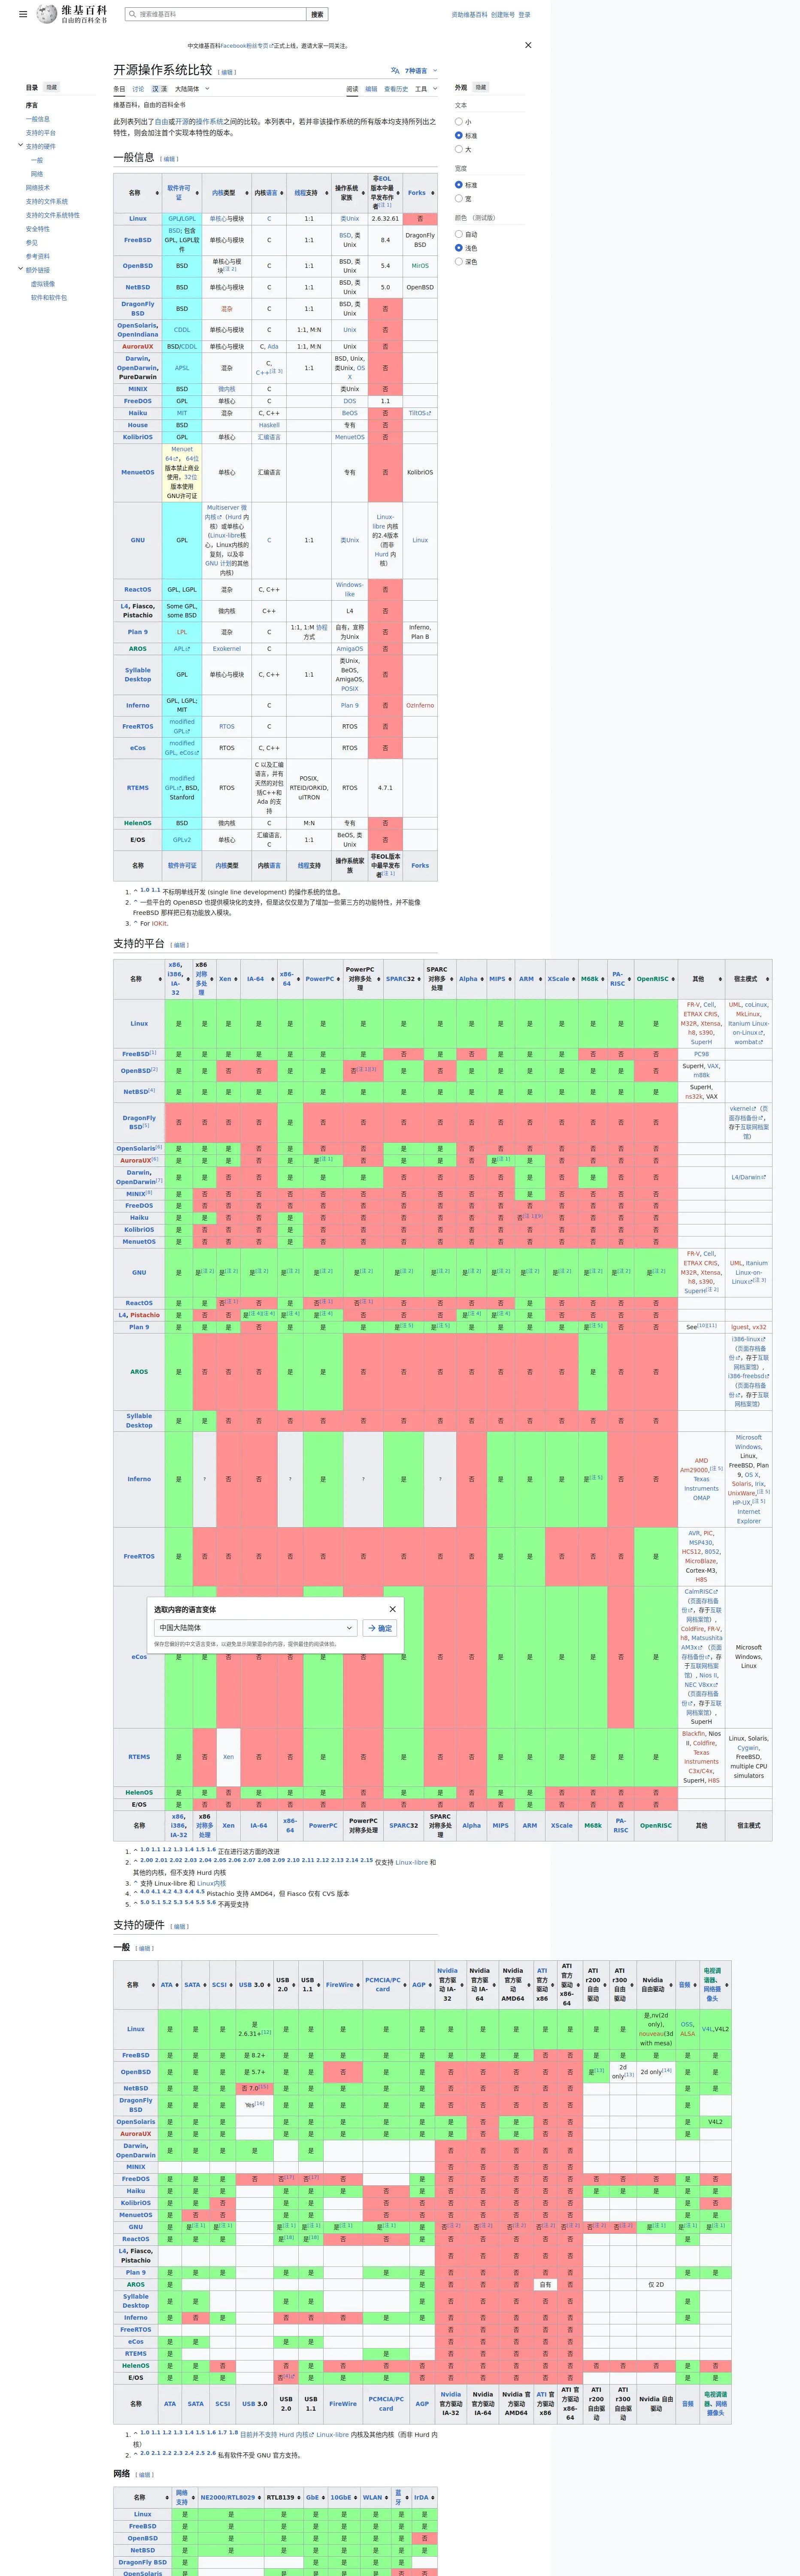
Task: Sort the first table by 内核类型 column
Action: (227, 193)
